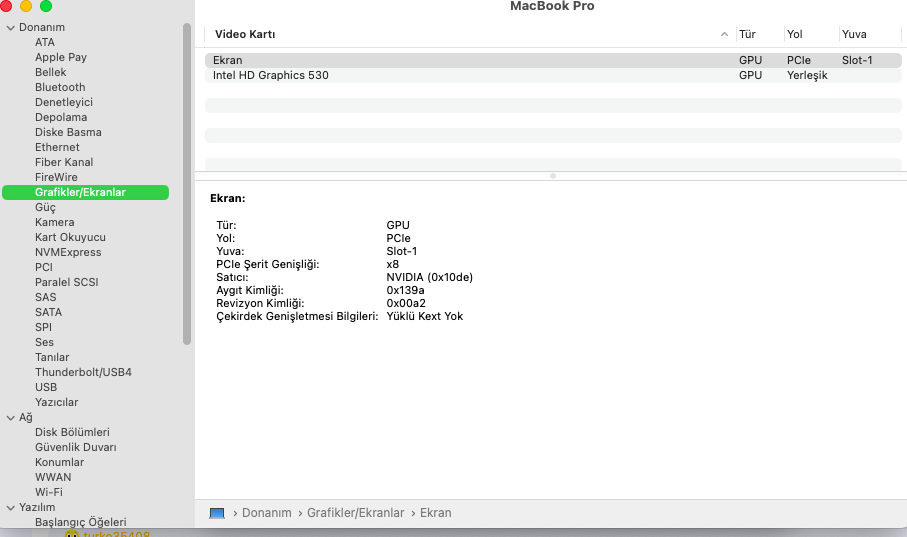Open the Thunderbolt/USB4 category
The height and width of the screenshot is (537, 907).
[x=83, y=372]
